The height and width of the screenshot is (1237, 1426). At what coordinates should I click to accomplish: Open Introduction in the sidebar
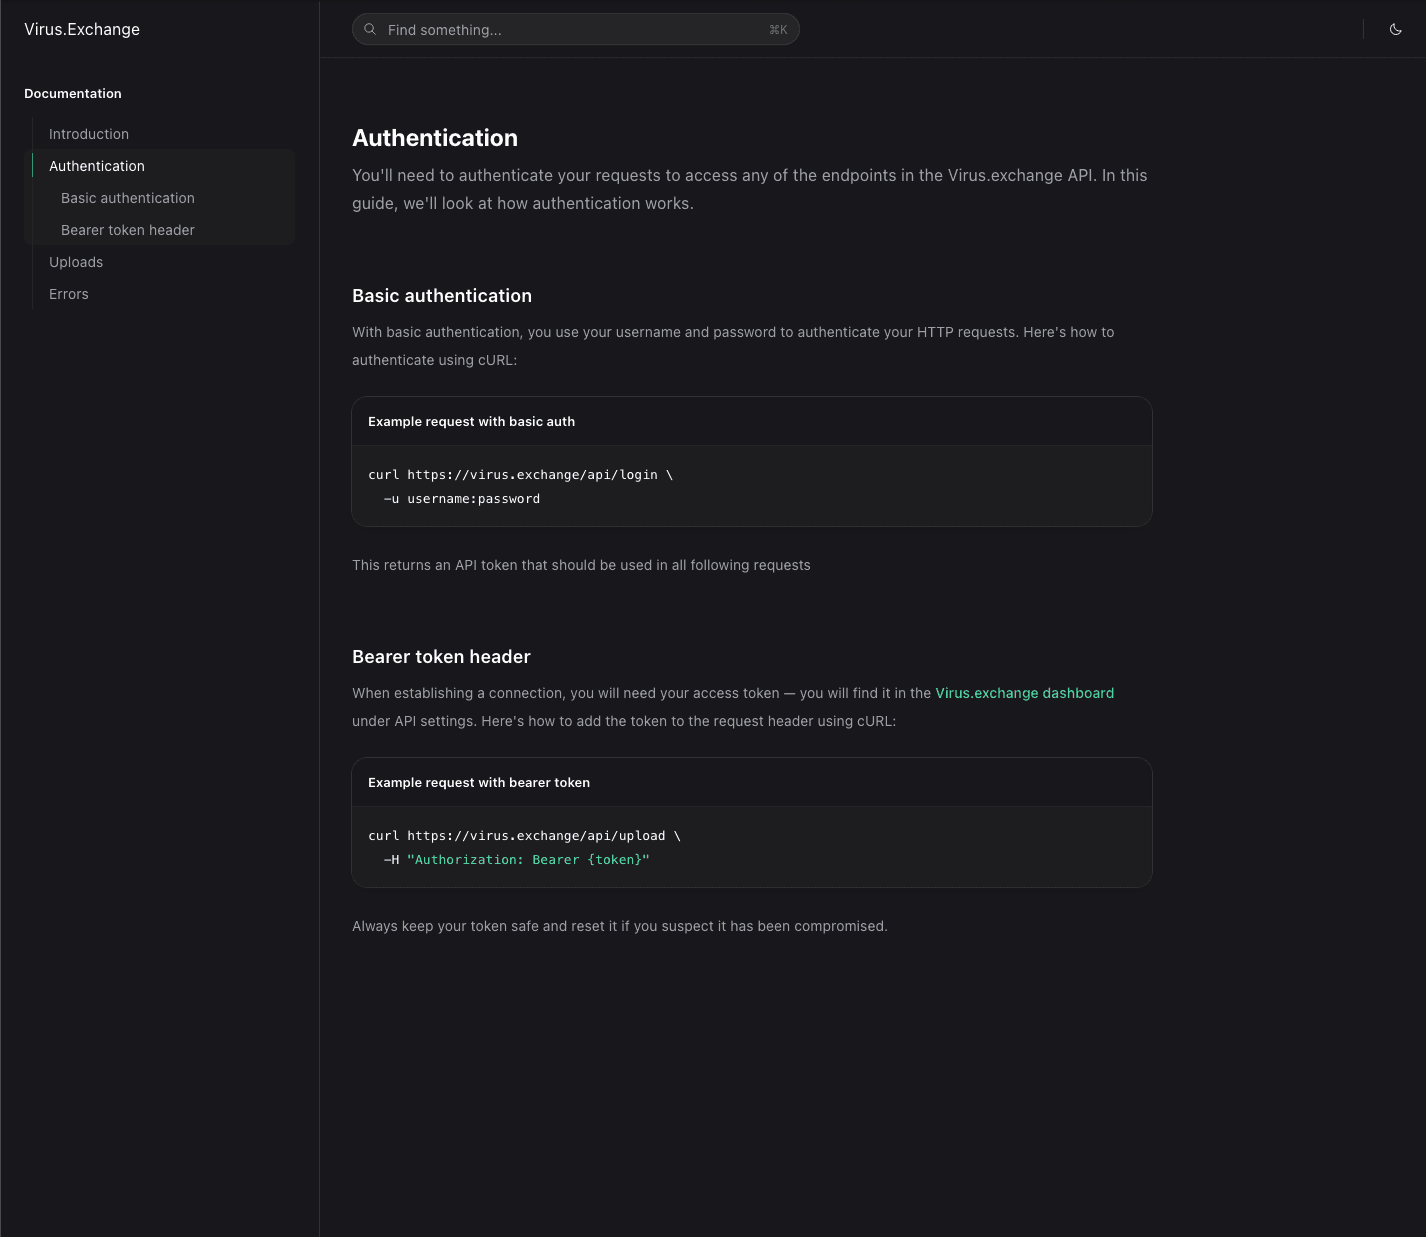point(89,134)
